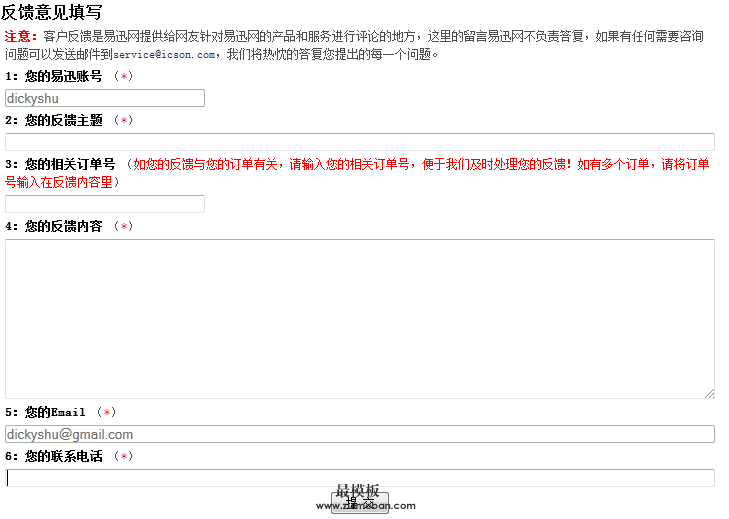Viewport: 729px width, 519px height.
Task: Click the red 注意: warning text
Action: (x=21, y=36)
